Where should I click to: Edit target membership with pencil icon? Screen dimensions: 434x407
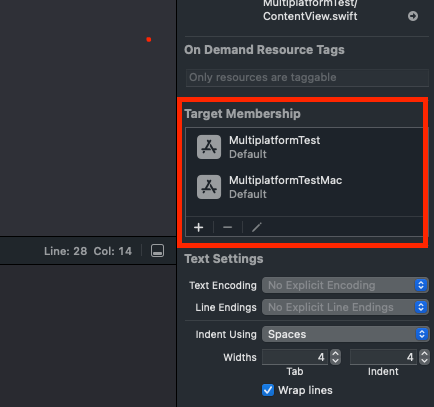257,227
